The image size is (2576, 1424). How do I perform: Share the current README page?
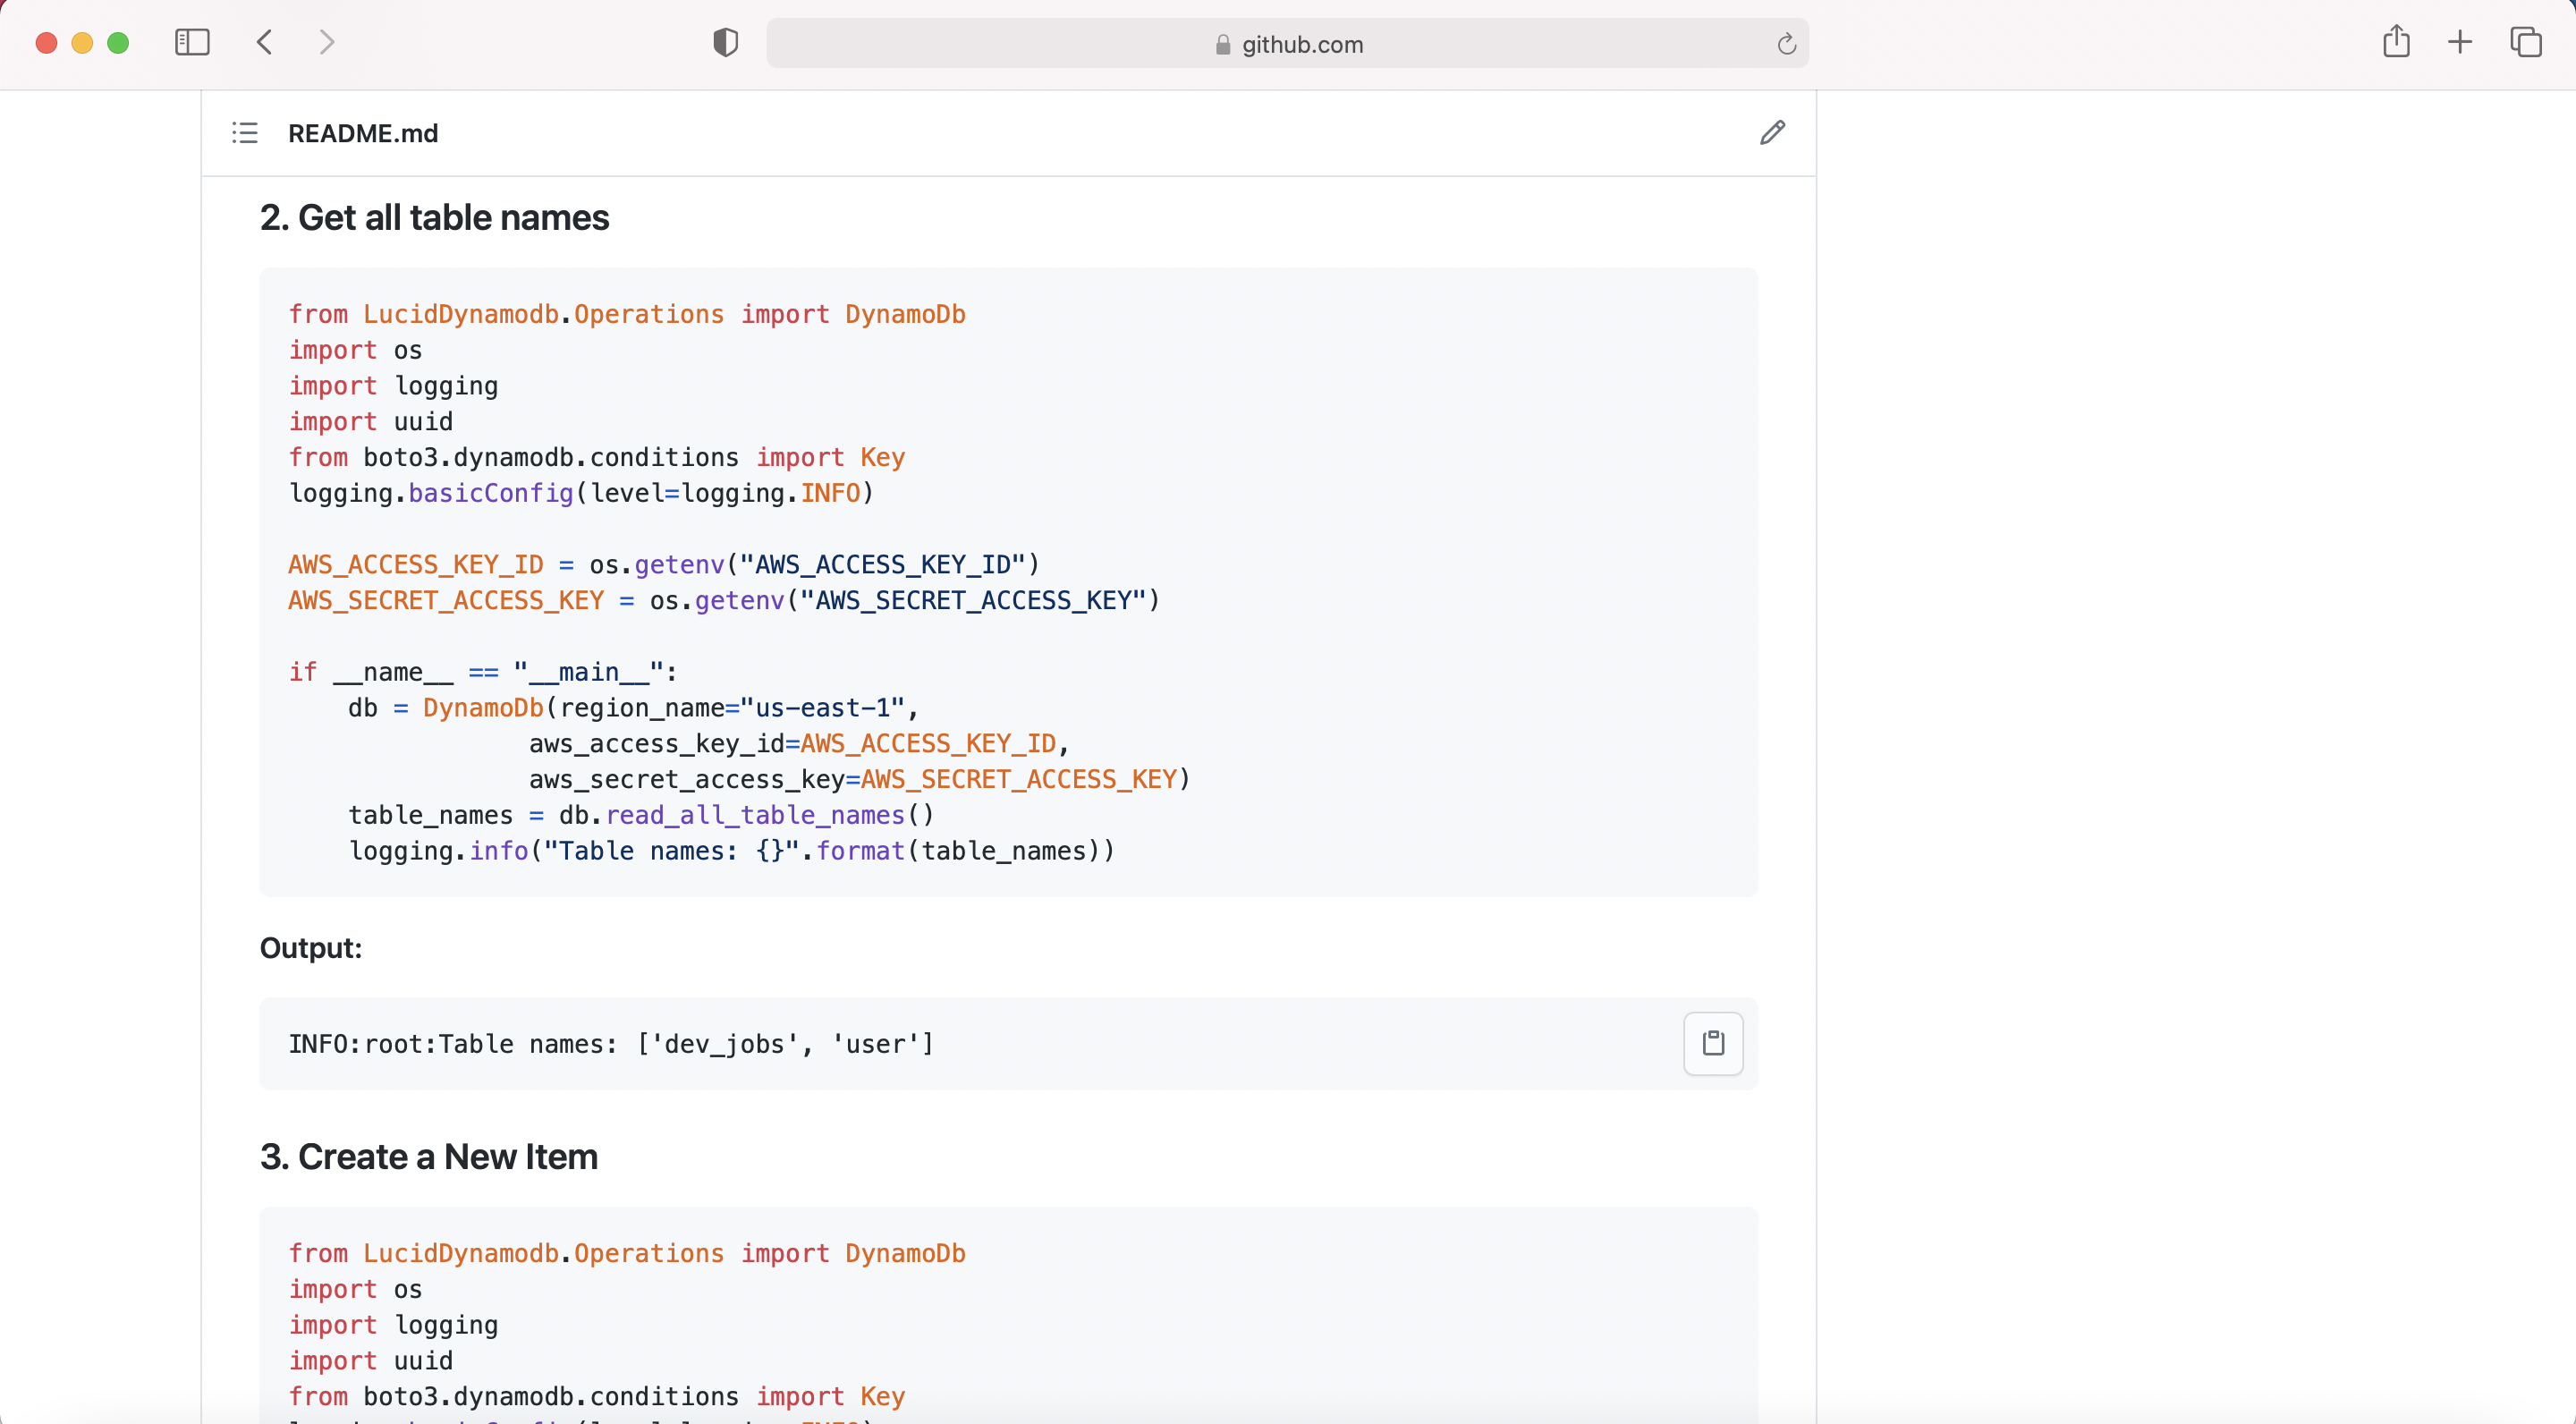(2396, 42)
